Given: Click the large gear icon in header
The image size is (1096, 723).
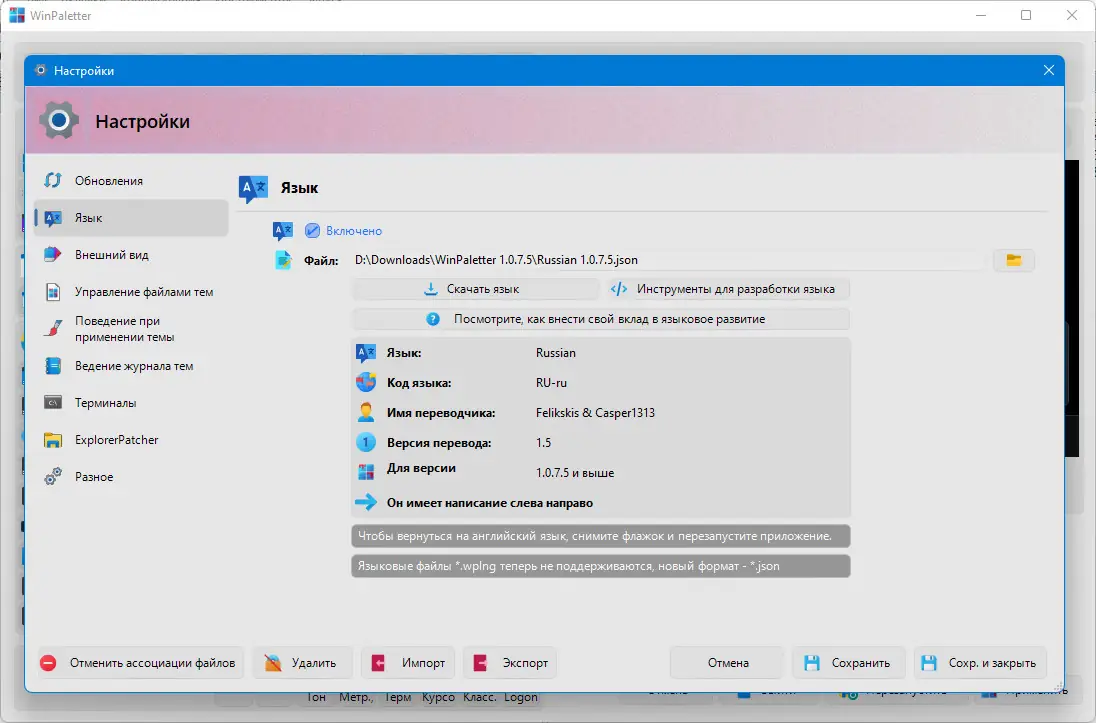Looking at the screenshot, I should point(59,120).
